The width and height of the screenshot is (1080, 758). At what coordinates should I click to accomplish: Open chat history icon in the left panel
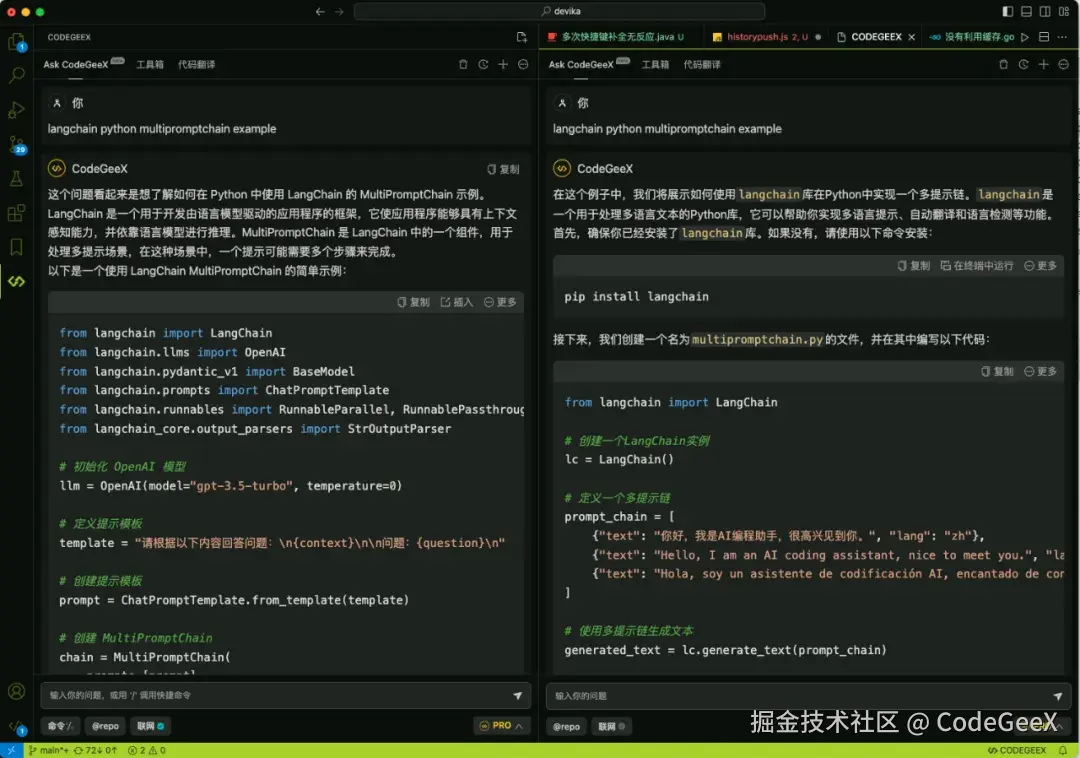coord(484,64)
